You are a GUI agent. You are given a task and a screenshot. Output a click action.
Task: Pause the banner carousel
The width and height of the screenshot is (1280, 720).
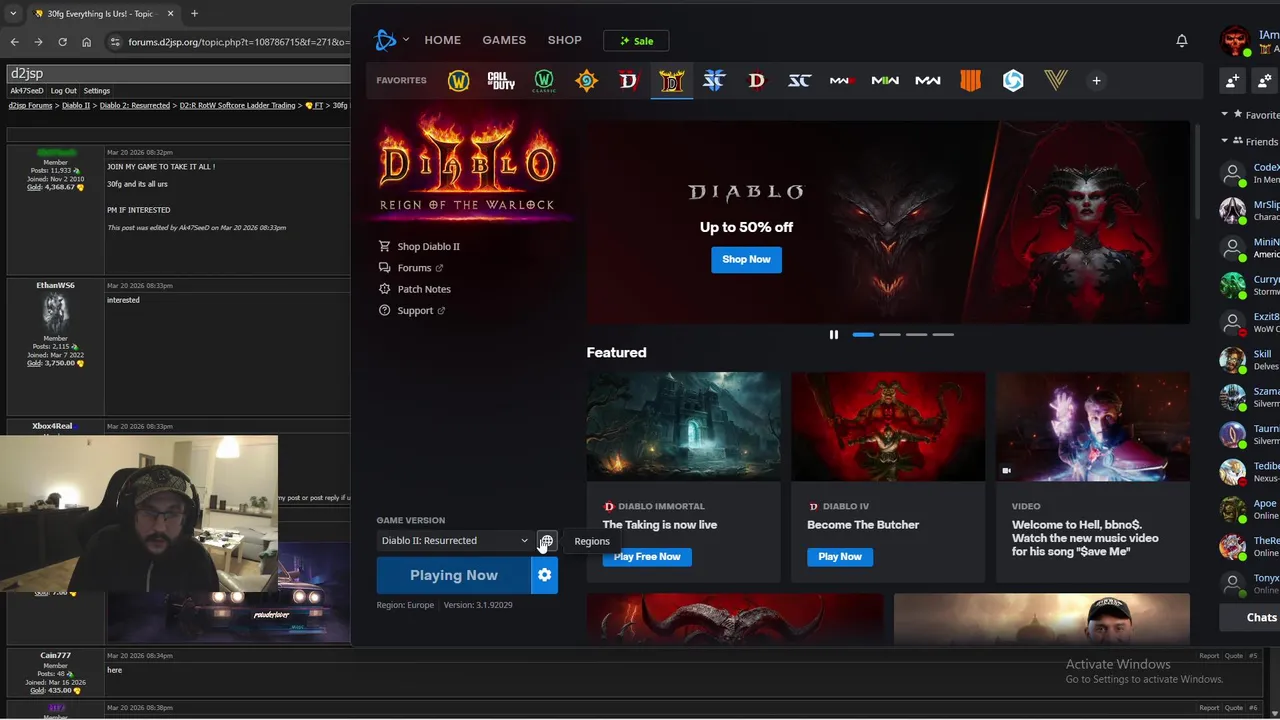pyautogui.click(x=833, y=335)
